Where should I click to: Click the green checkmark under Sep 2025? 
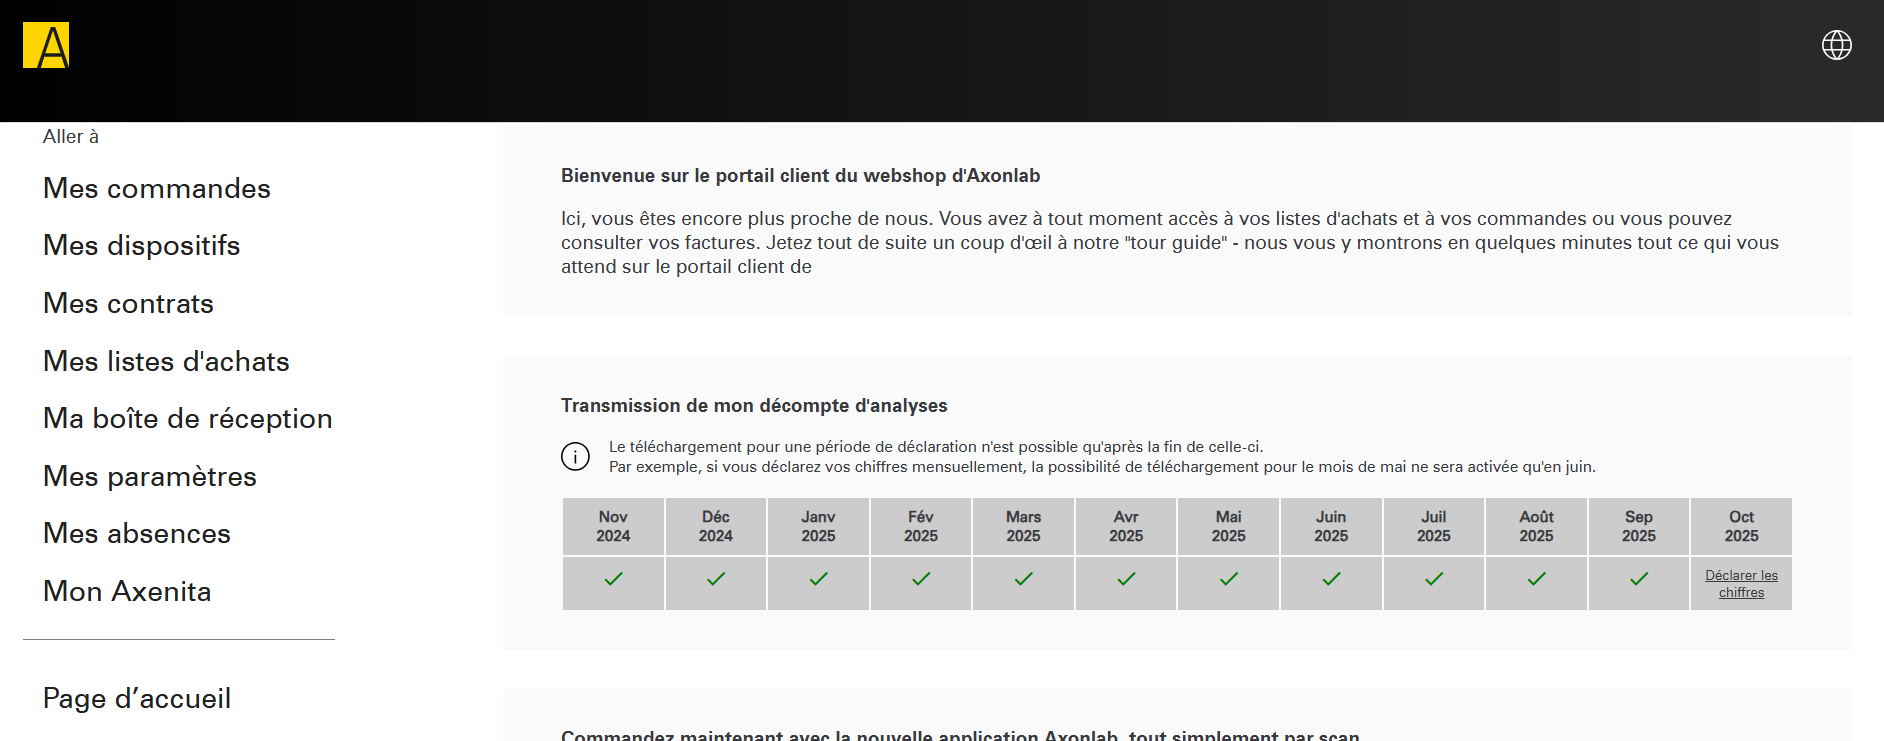pyautogui.click(x=1639, y=579)
